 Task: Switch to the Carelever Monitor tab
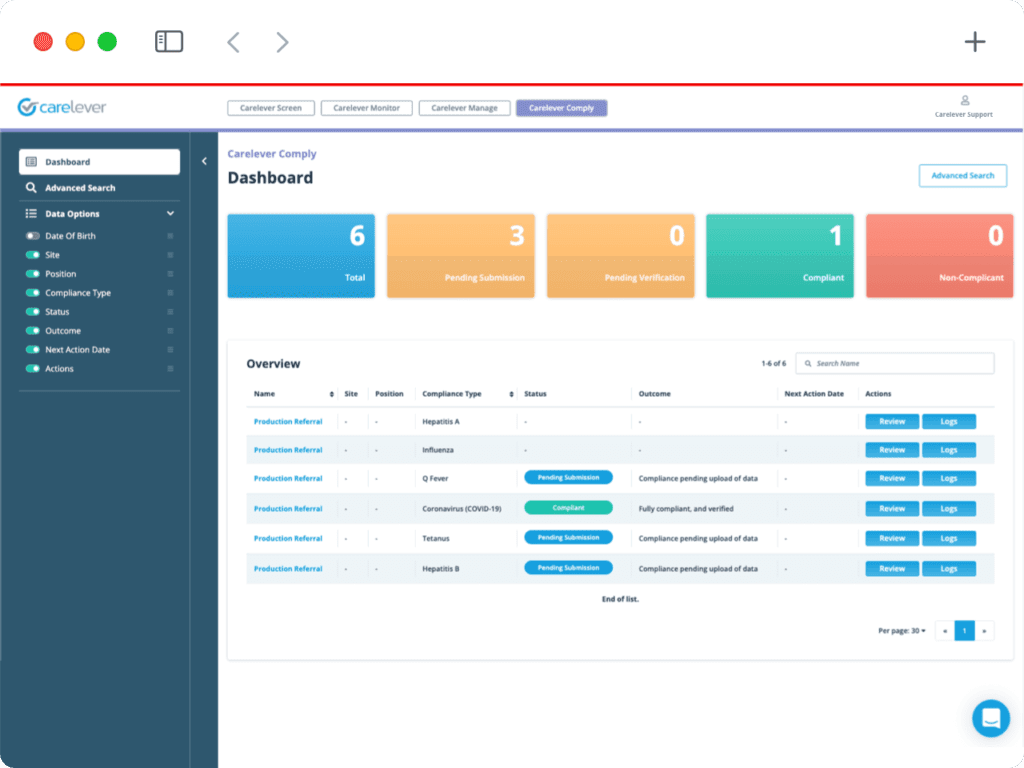(x=366, y=108)
